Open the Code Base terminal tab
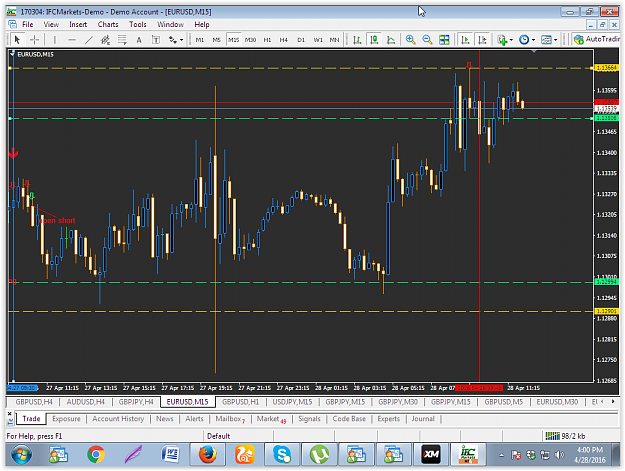The image size is (625, 471). coord(349,419)
